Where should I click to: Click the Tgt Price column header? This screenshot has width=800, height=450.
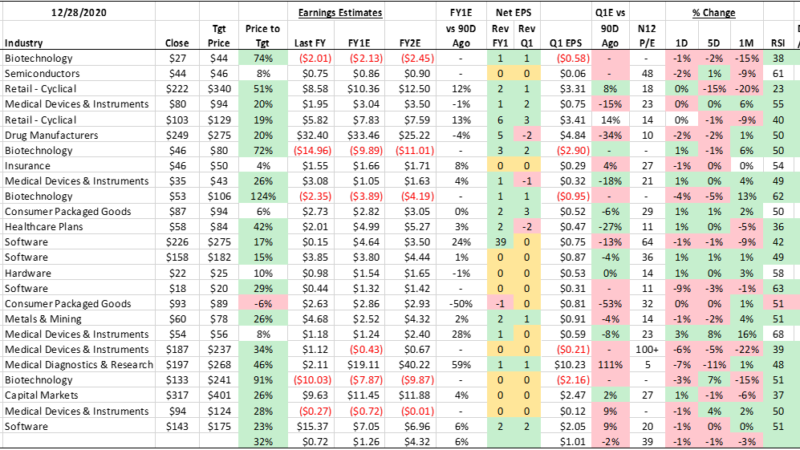tap(212, 38)
